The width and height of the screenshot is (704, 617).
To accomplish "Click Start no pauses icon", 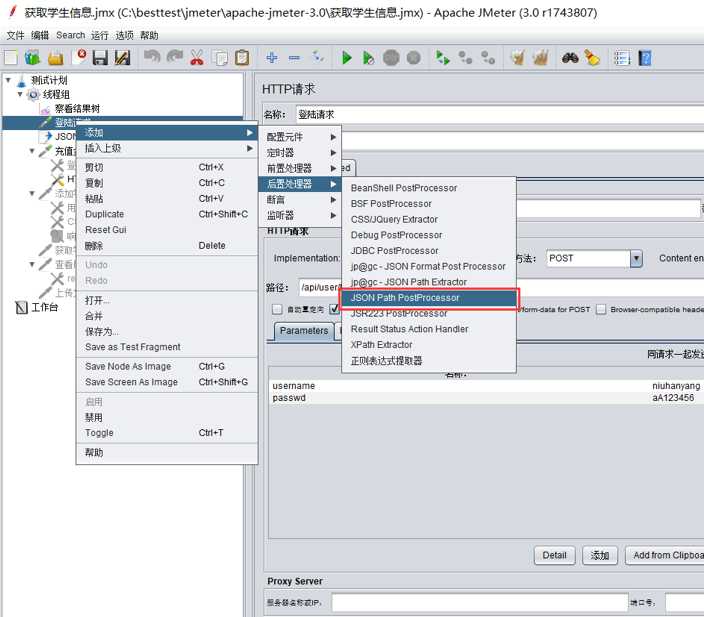I will coord(368,58).
